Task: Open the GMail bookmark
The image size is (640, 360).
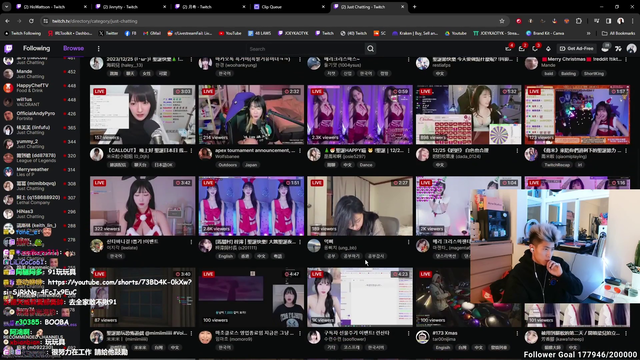Action: (152, 33)
